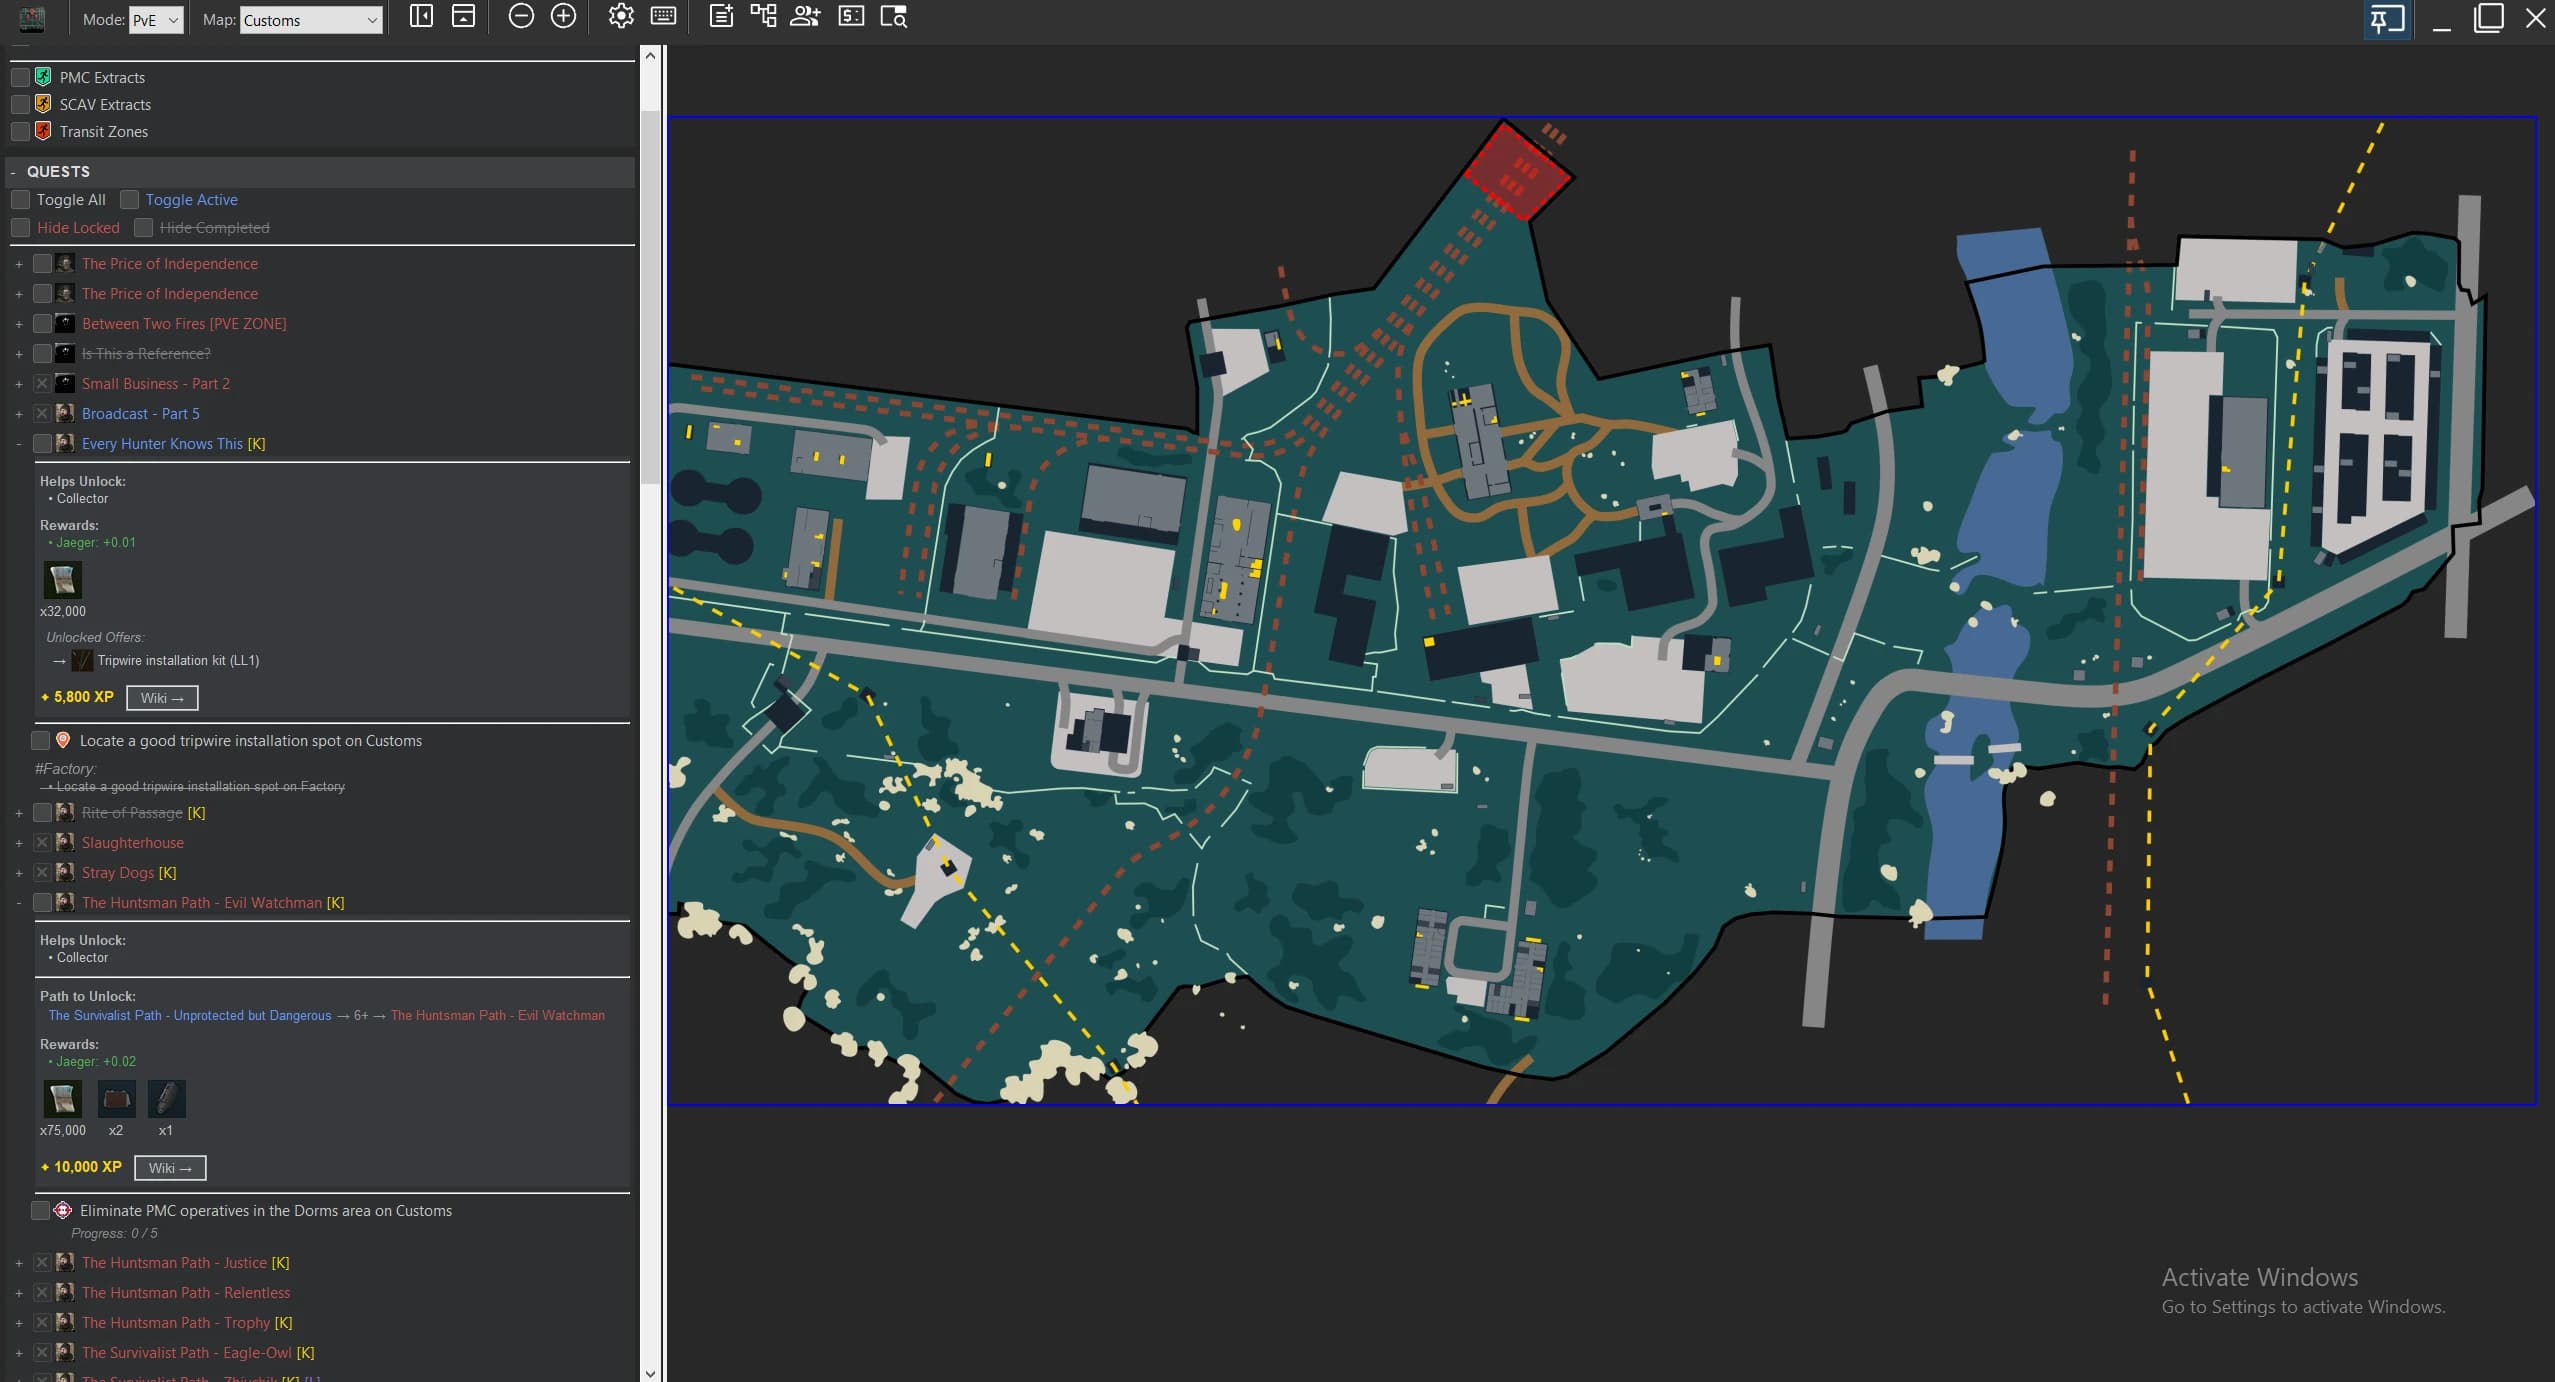Open settings via the gear icon
This screenshot has height=1382, width=2555.
621,16
